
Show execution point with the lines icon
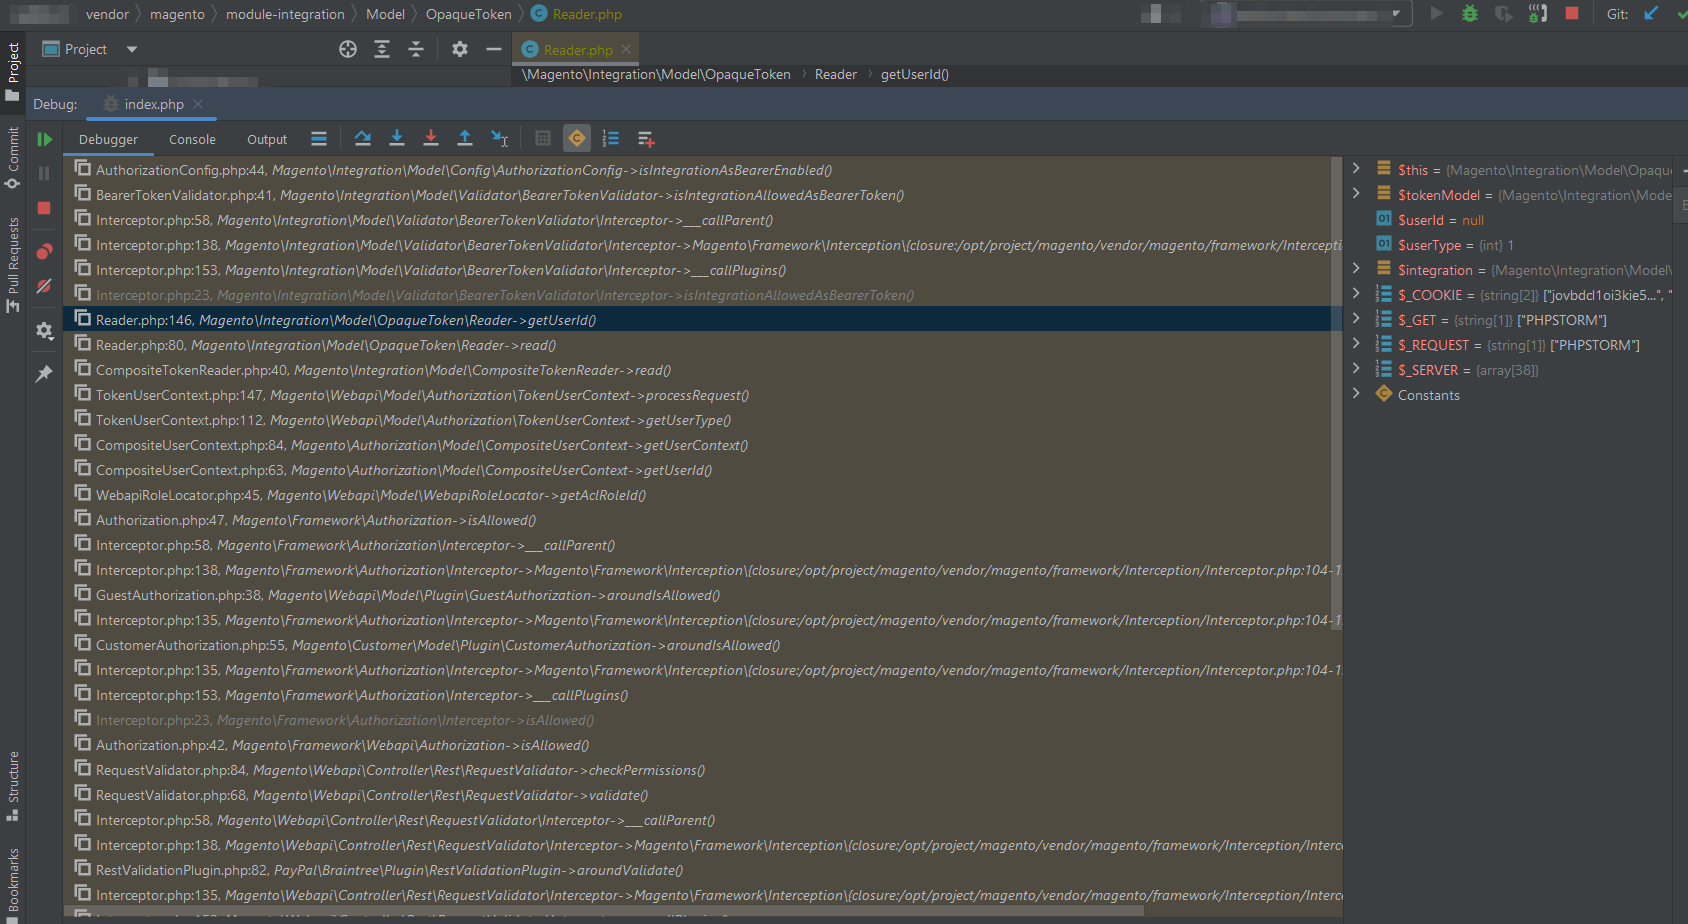point(319,139)
